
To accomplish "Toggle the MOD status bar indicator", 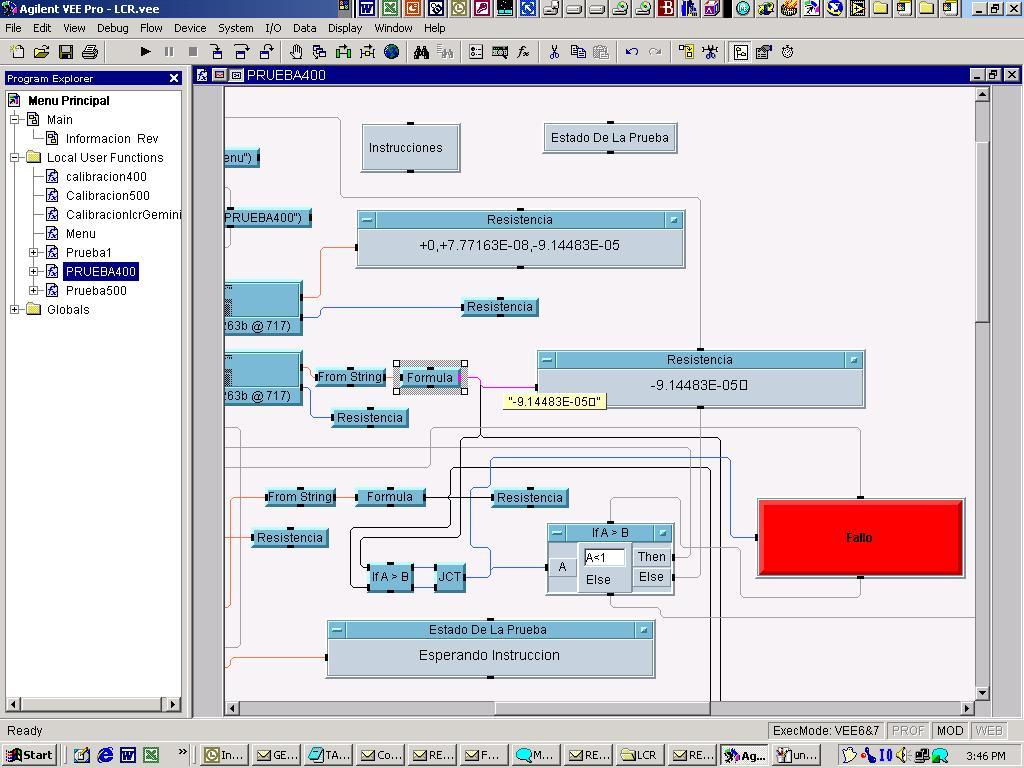I will (x=949, y=731).
